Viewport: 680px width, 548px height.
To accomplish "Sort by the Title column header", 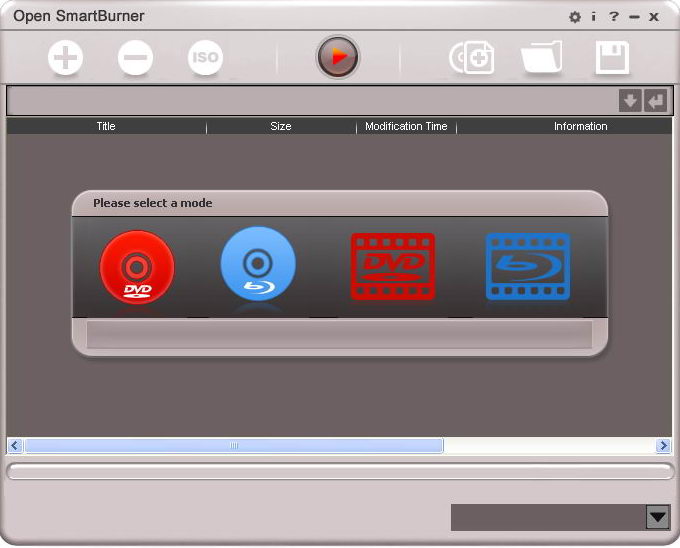I will pyautogui.click(x=106, y=126).
